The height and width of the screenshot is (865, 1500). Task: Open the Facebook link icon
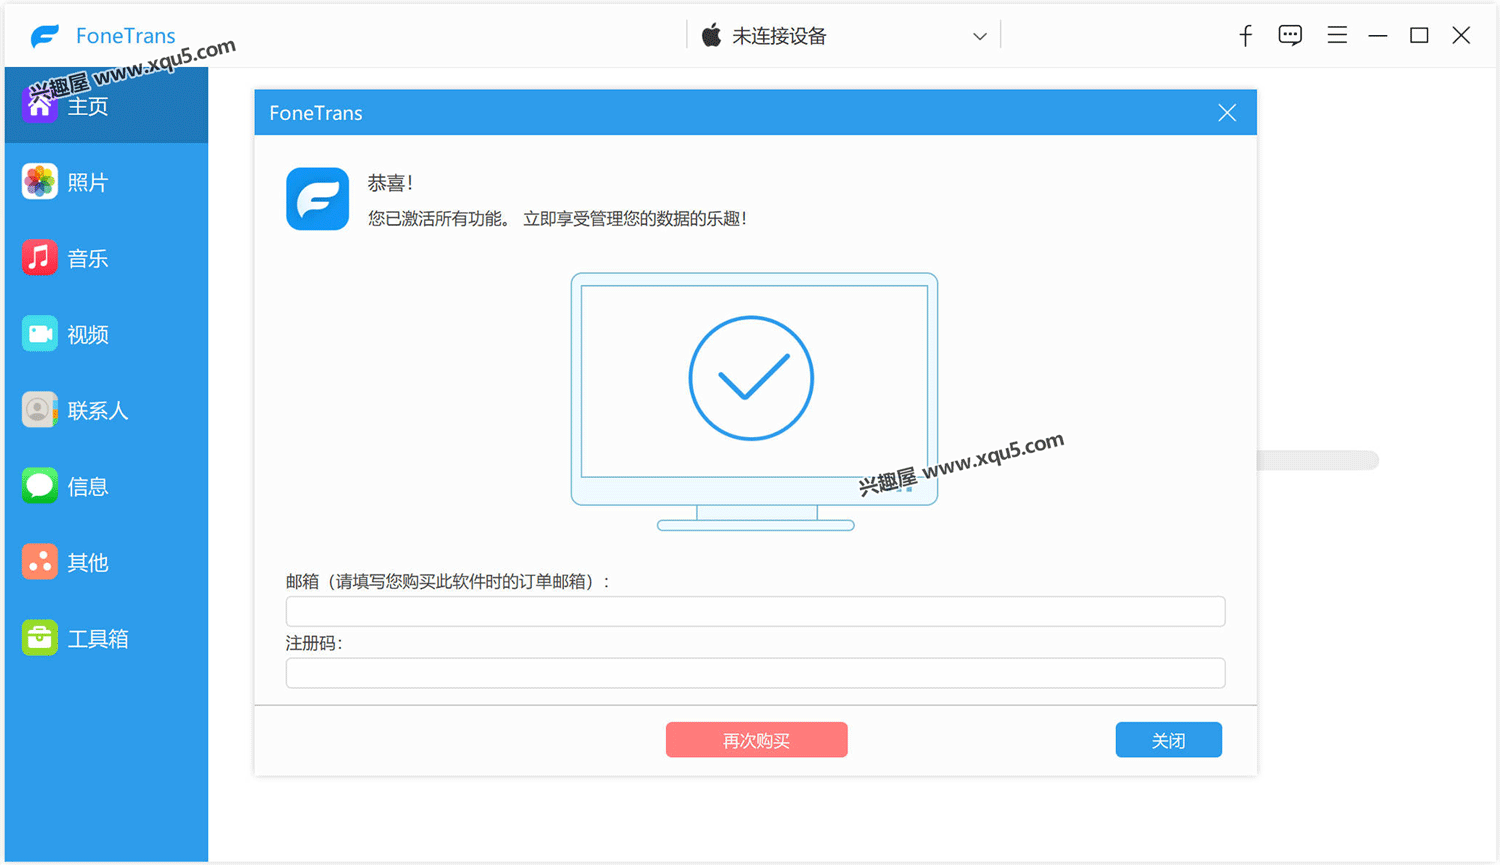pos(1245,36)
